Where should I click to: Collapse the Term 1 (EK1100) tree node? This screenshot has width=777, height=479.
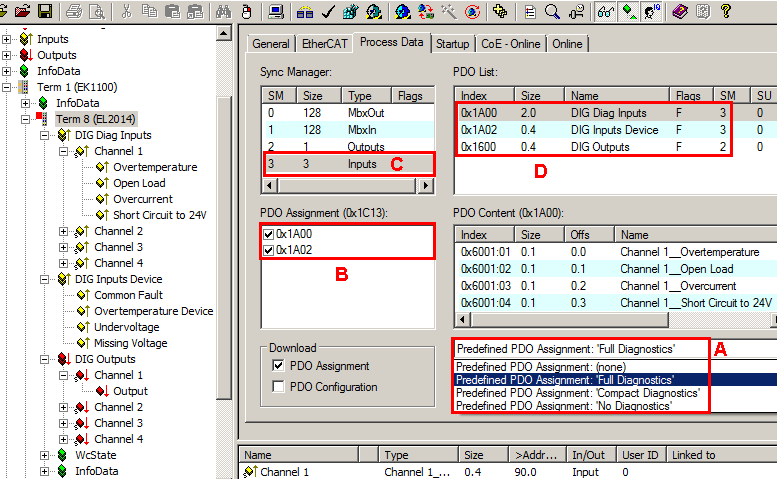click(6, 88)
